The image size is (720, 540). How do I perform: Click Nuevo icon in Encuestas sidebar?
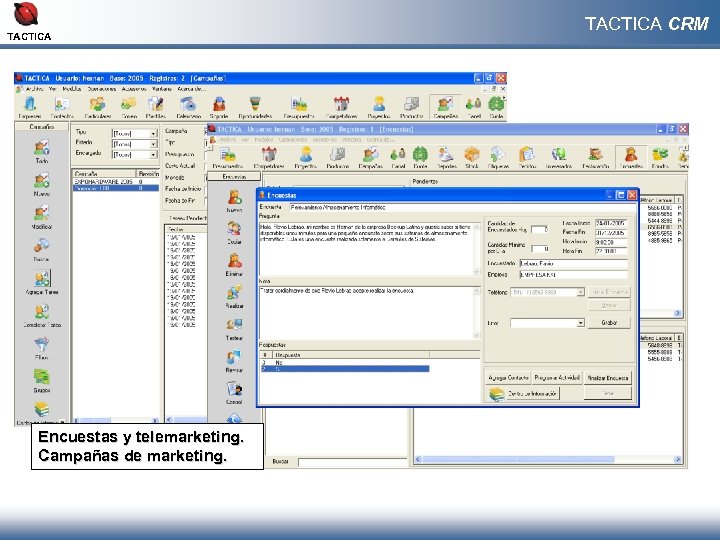pyautogui.click(x=234, y=201)
